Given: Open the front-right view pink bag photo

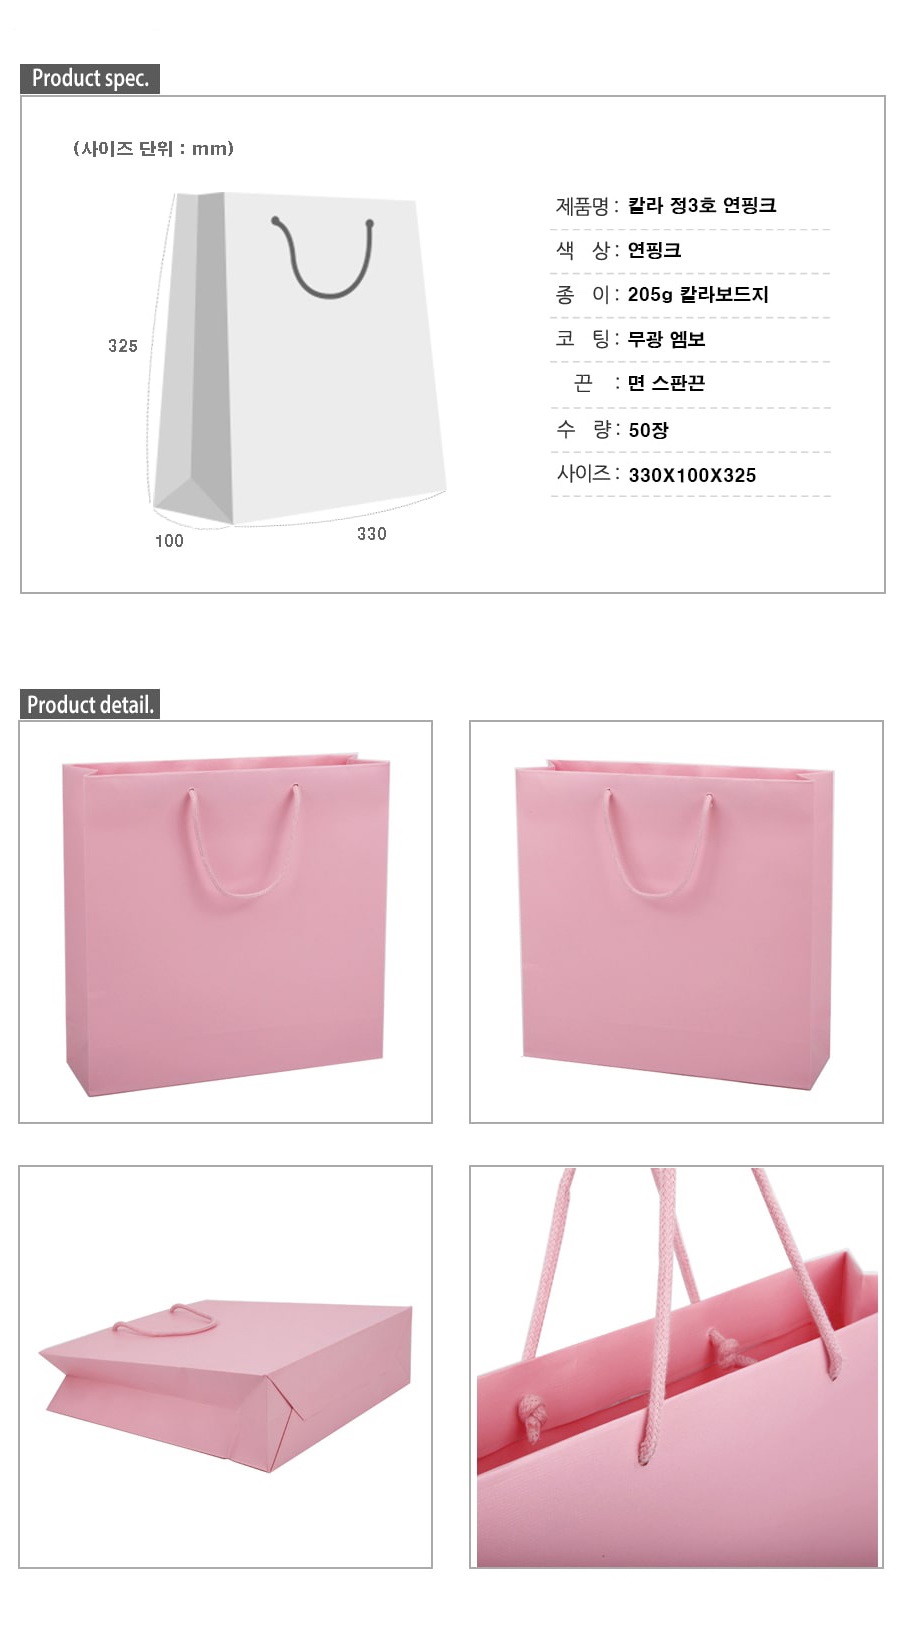Looking at the screenshot, I should point(676,922).
